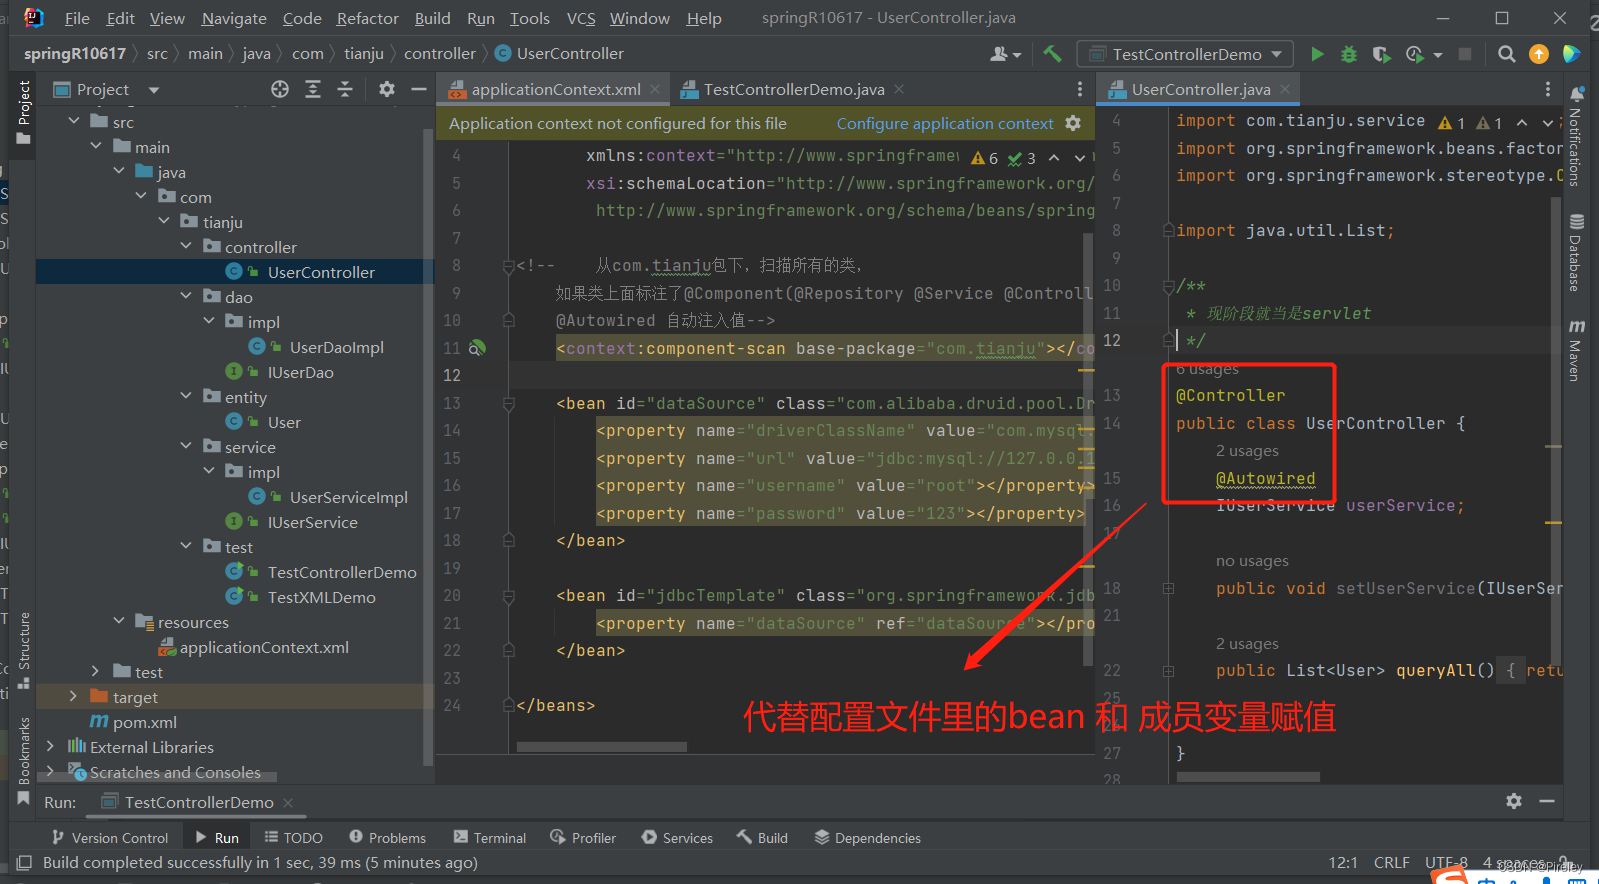Collapse the src folder
This screenshot has width=1599, height=884.
[x=74, y=121]
